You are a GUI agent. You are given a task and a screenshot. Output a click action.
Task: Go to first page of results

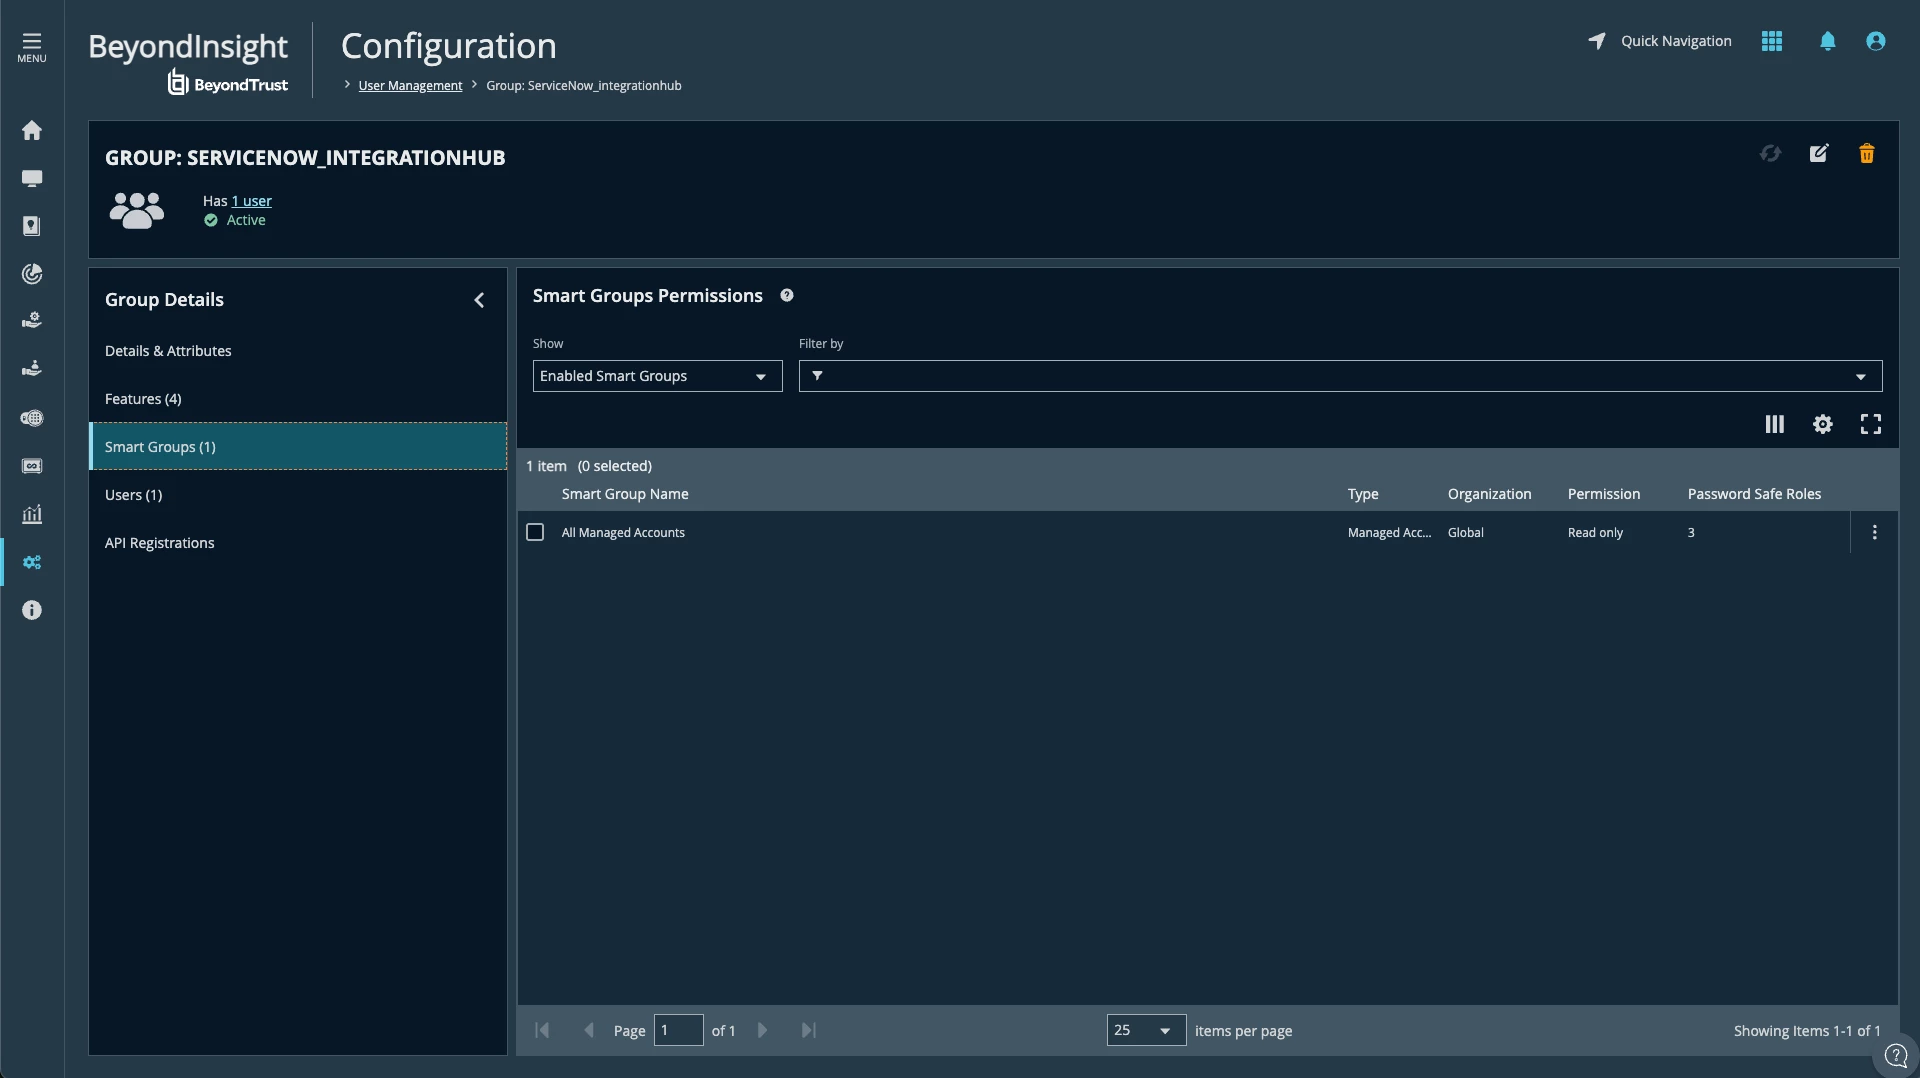(x=542, y=1030)
